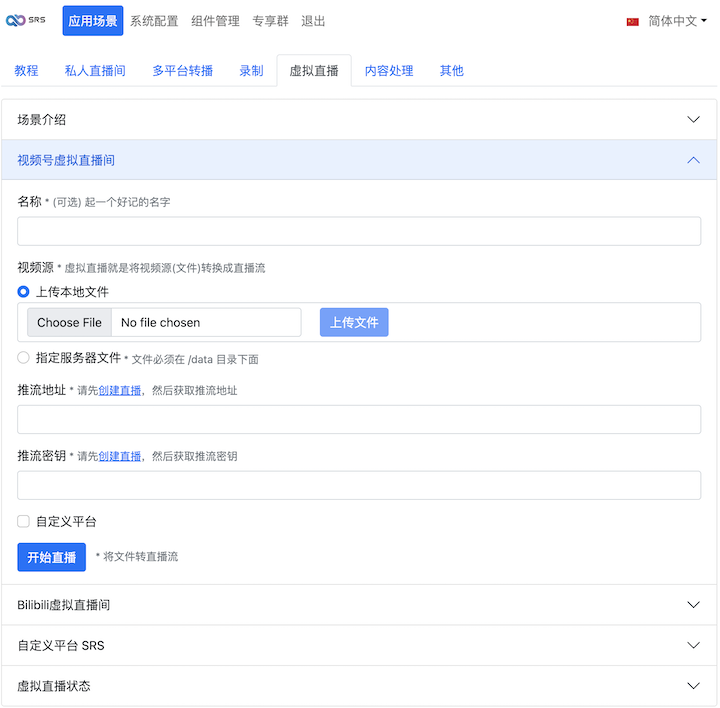Open 系统配置 in the top menu

click(154, 21)
